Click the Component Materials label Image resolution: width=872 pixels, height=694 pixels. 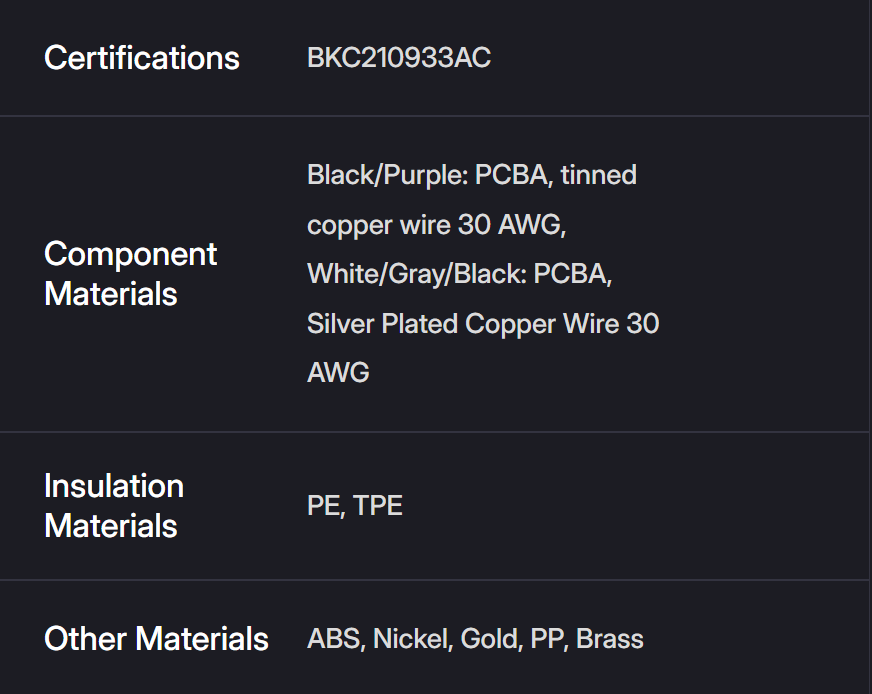point(130,274)
